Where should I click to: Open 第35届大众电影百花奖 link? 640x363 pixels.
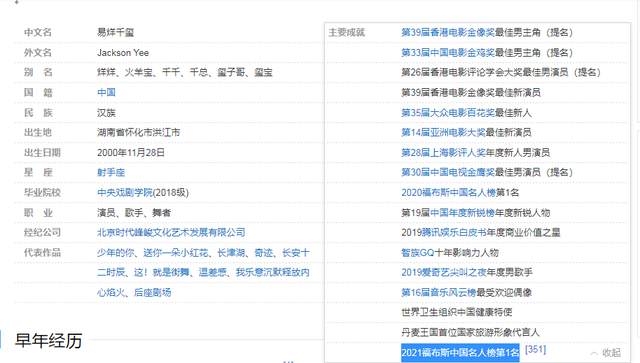pos(448,113)
